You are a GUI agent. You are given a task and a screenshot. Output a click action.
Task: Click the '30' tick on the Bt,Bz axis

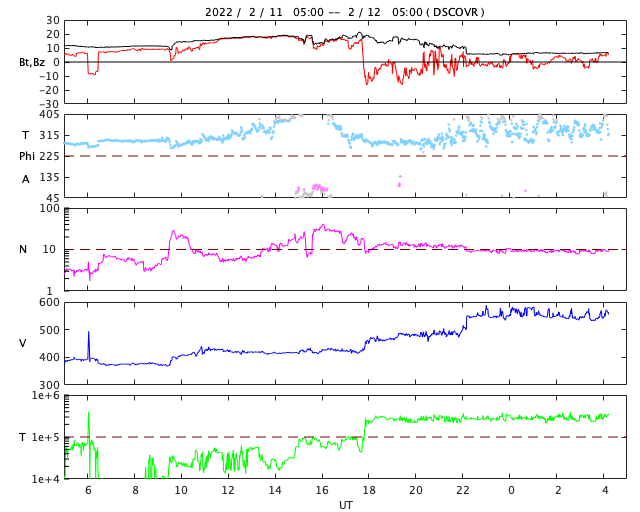pyautogui.click(x=53, y=20)
